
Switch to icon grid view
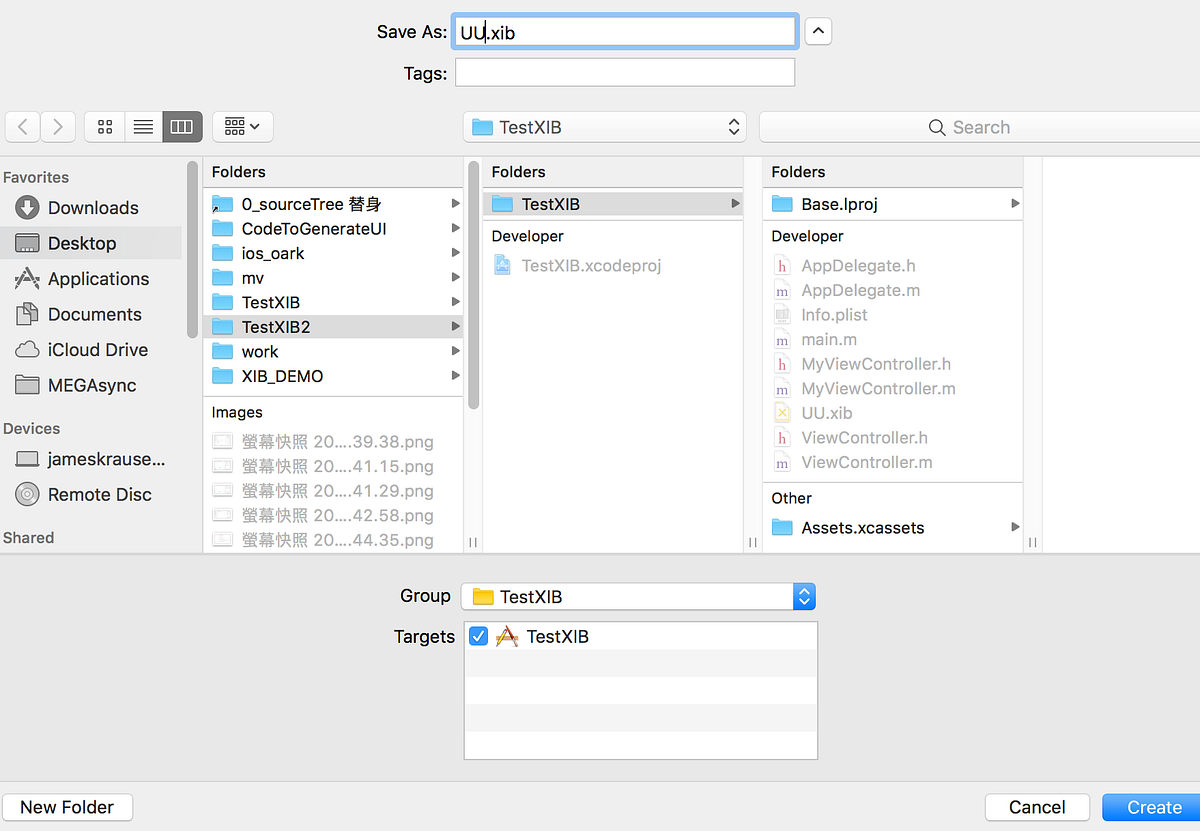[104, 126]
